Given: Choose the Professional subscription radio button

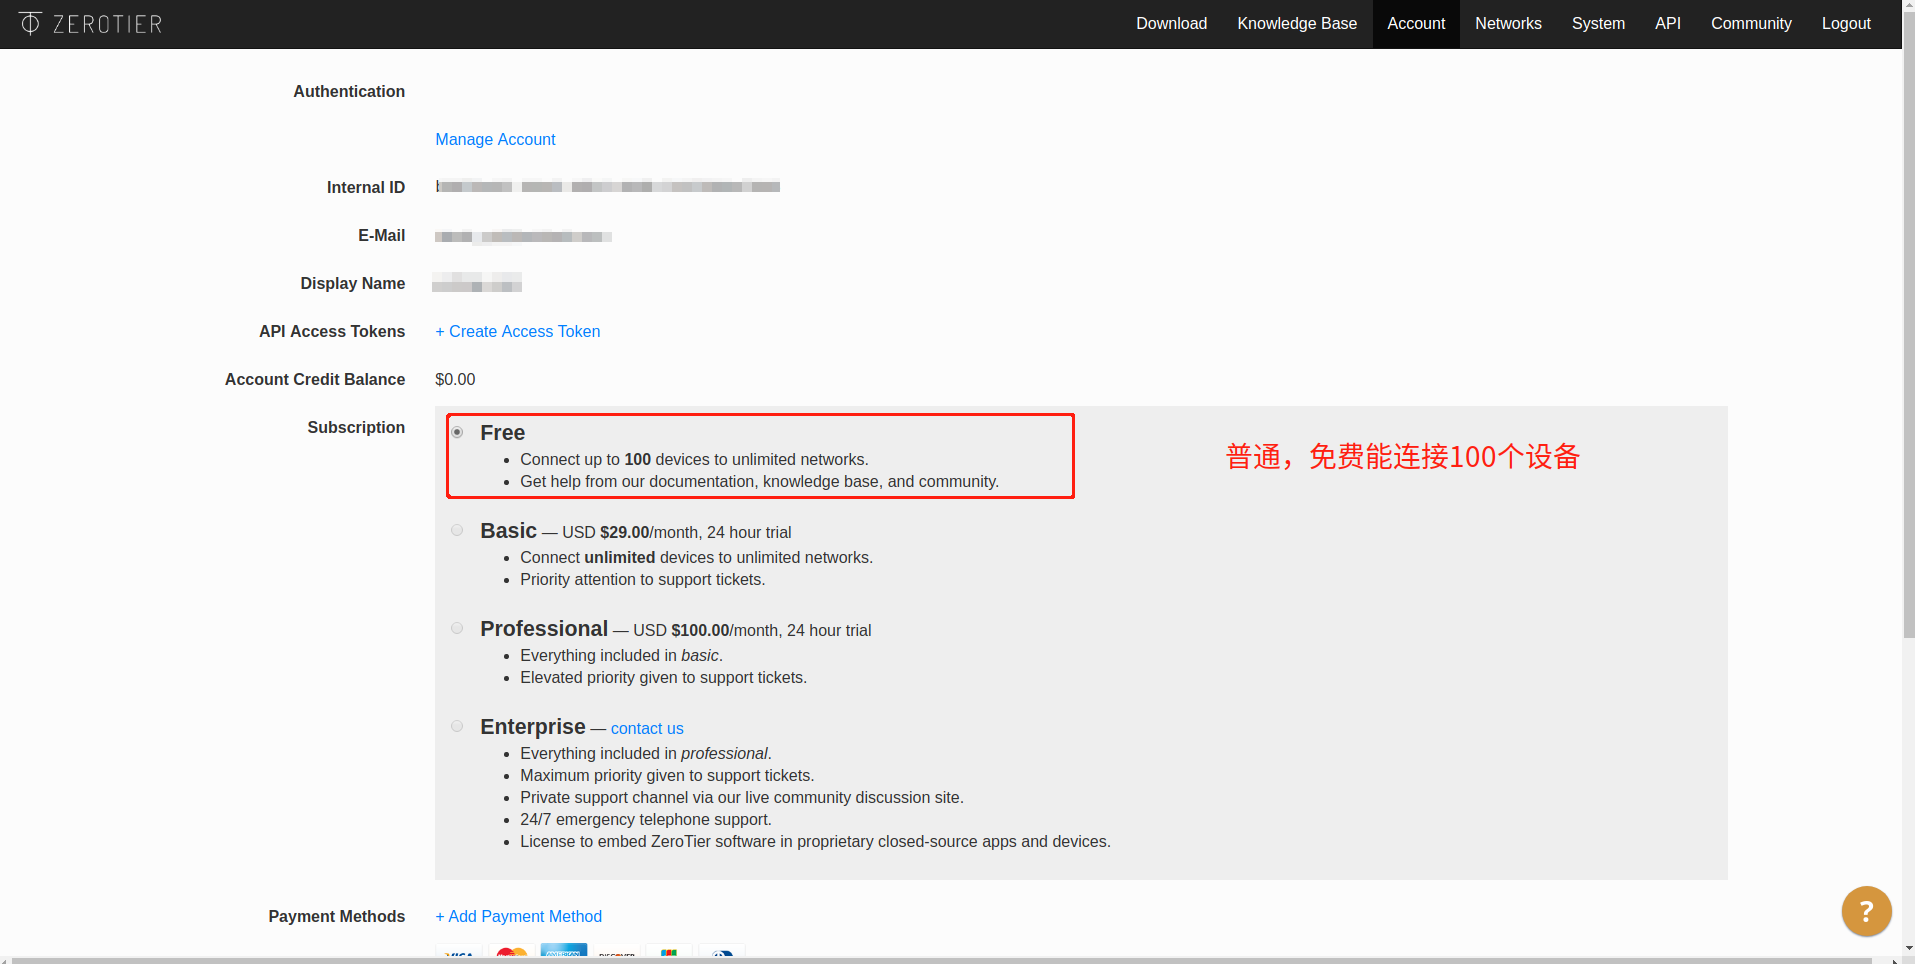Looking at the screenshot, I should tap(457, 628).
